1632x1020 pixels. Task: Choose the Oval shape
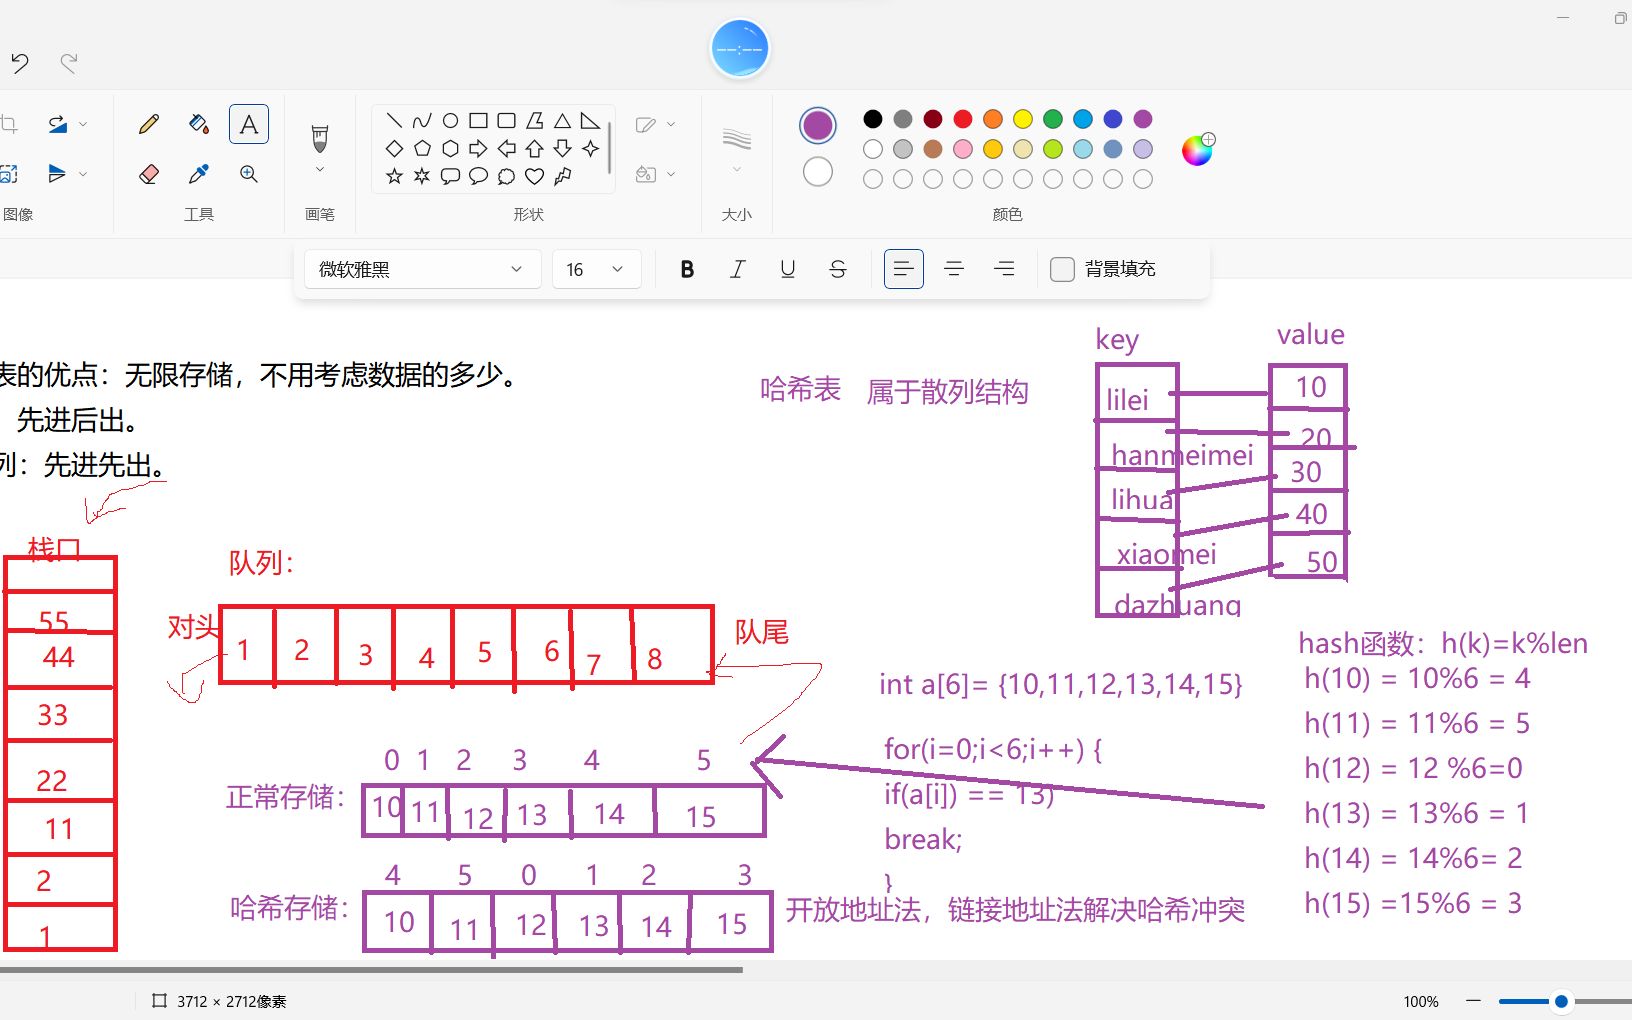click(450, 121)
